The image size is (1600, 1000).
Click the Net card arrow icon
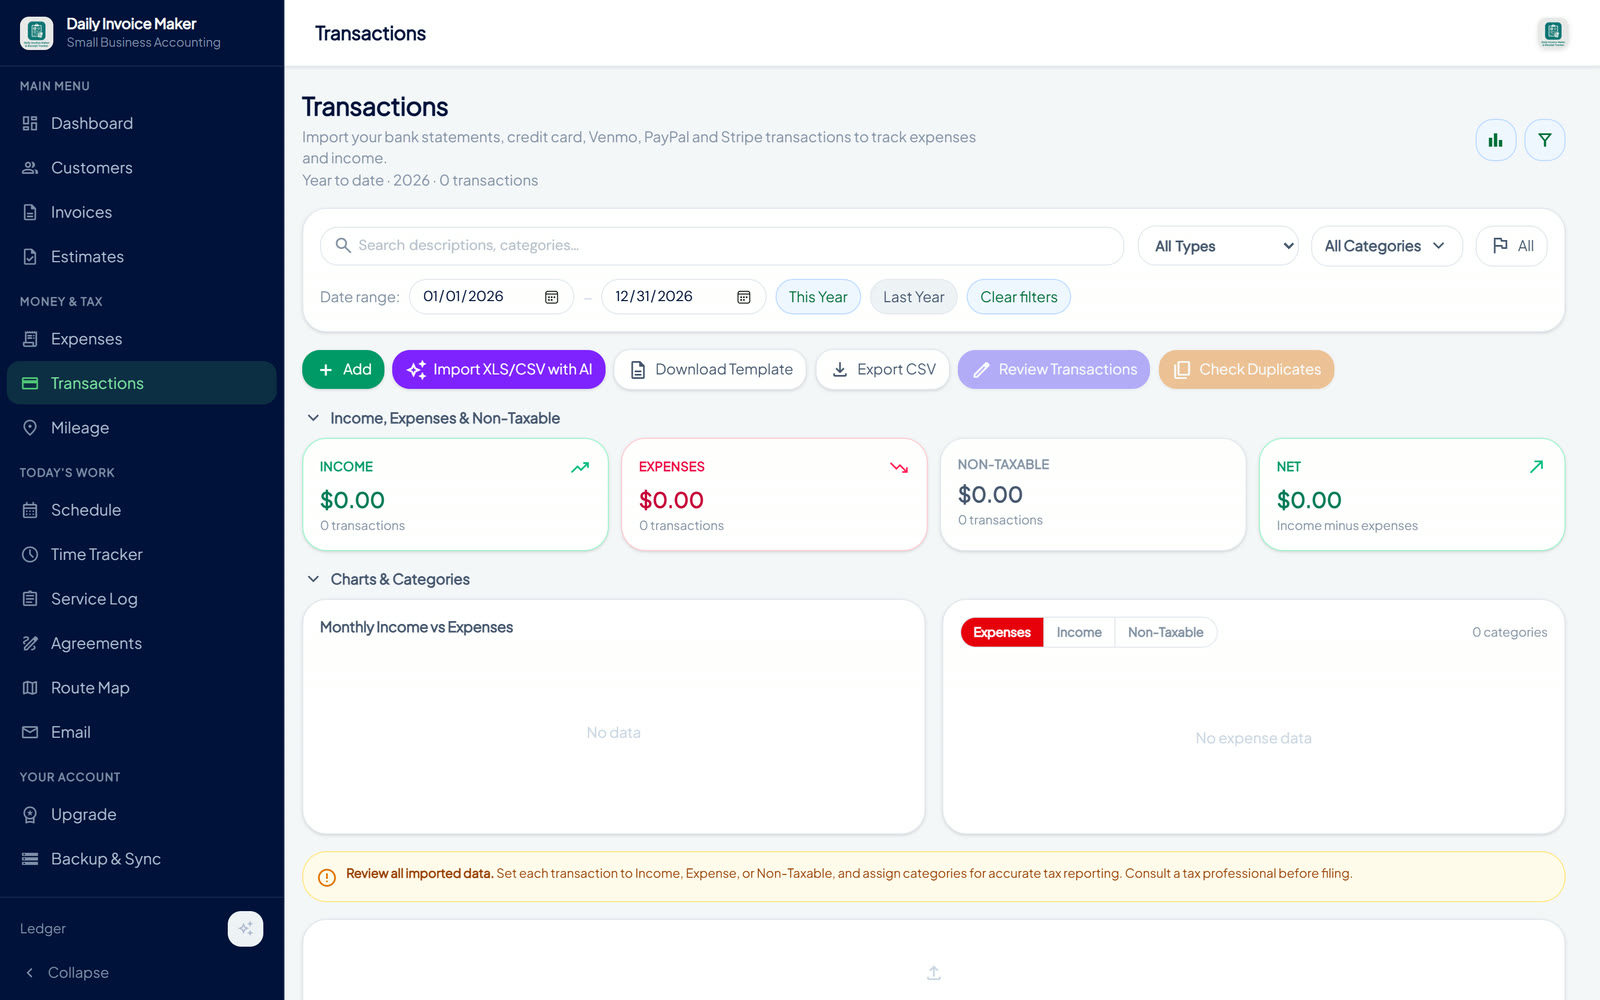(1537, 467)
